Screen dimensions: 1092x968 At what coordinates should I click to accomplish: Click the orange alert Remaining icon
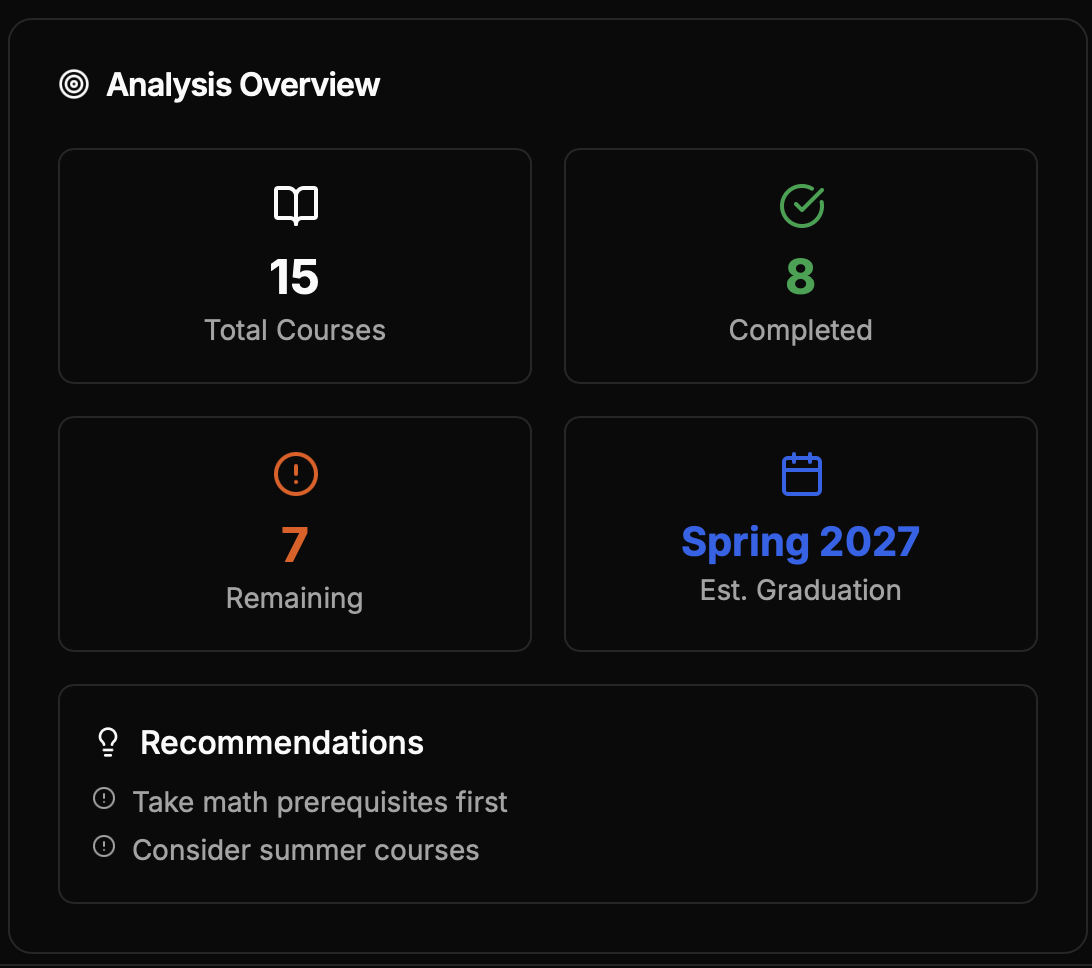(295, 473)
